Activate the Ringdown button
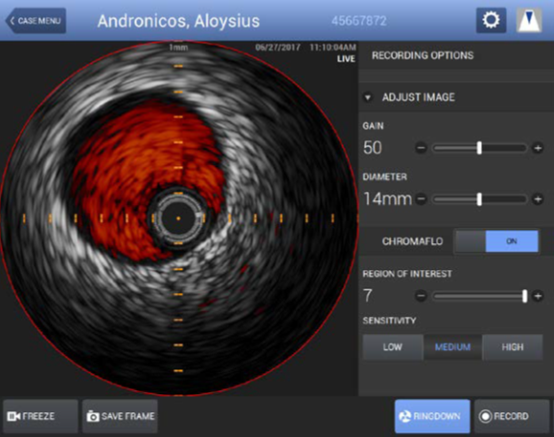Viewport: 554px width, 437px height. (432, 416)
